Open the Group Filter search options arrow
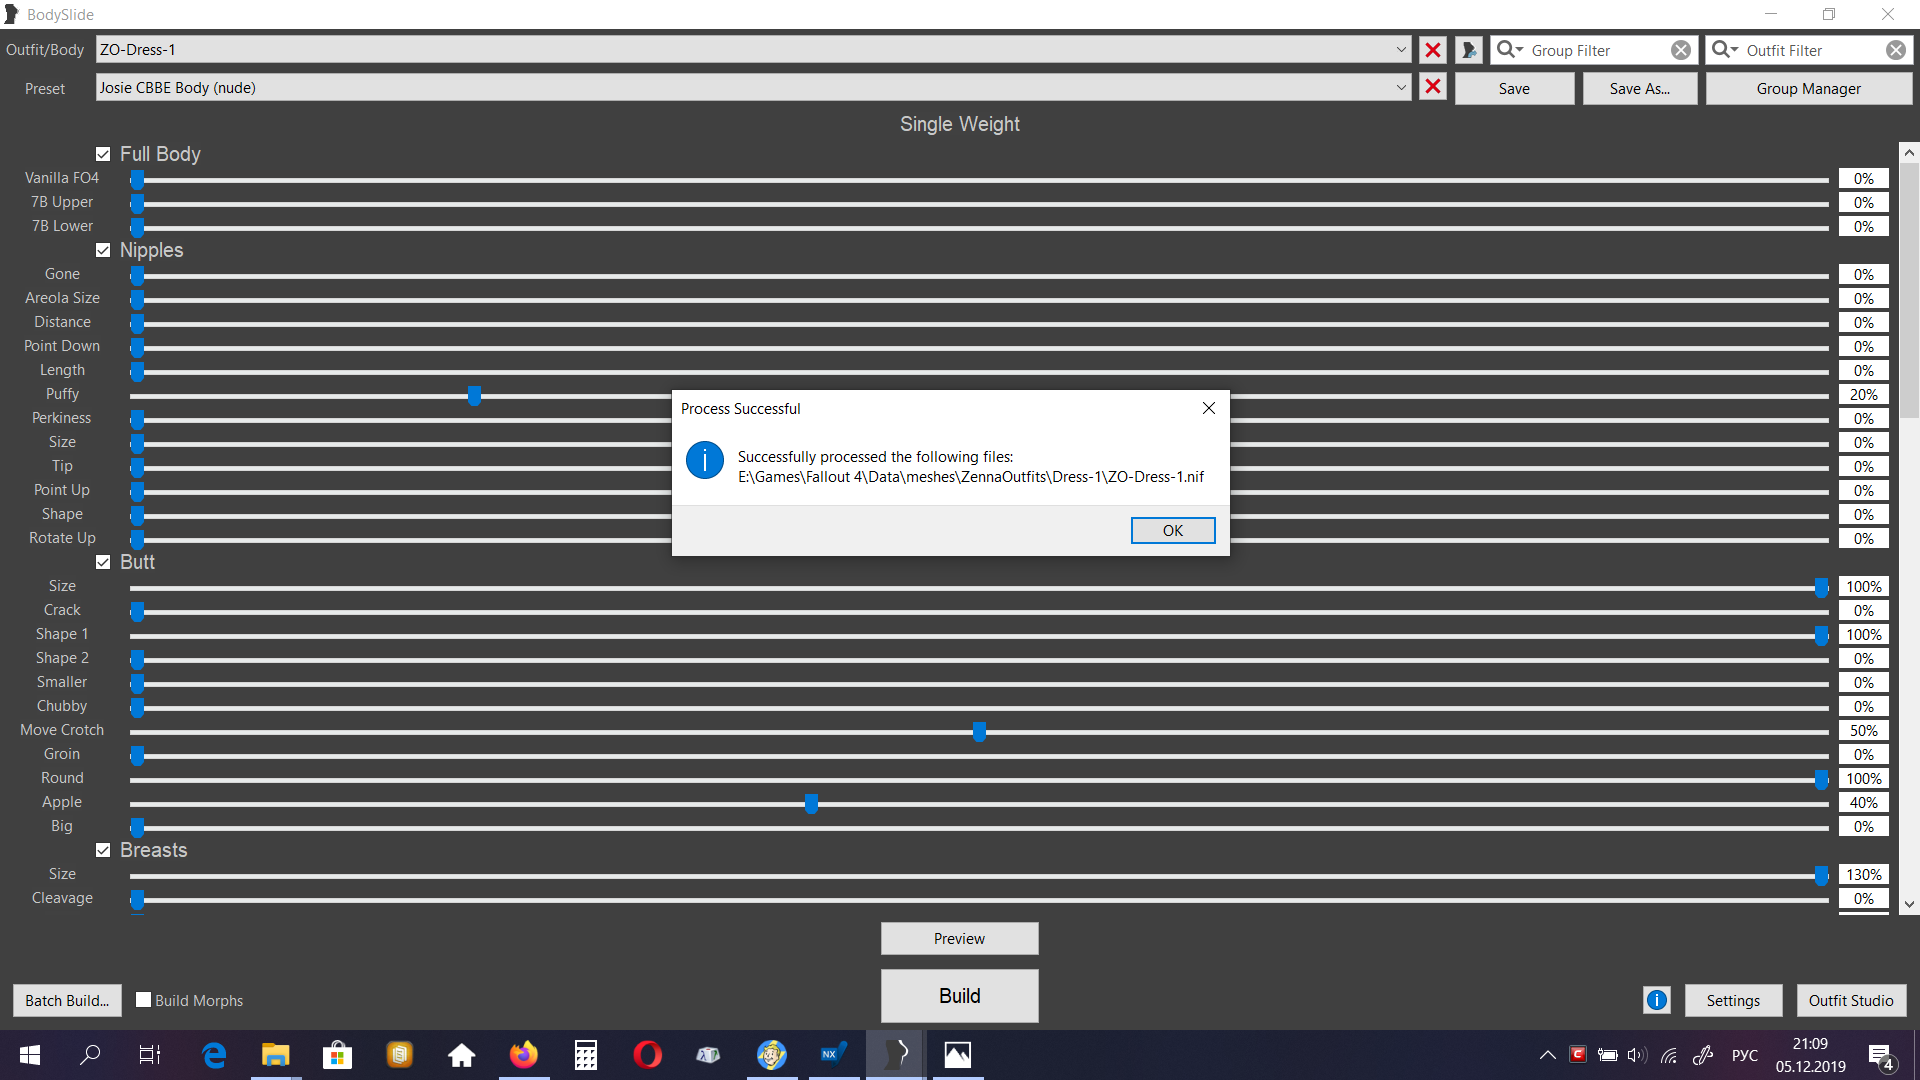Screen dimensions: 1920x1080 click(x=1520, y=50)
